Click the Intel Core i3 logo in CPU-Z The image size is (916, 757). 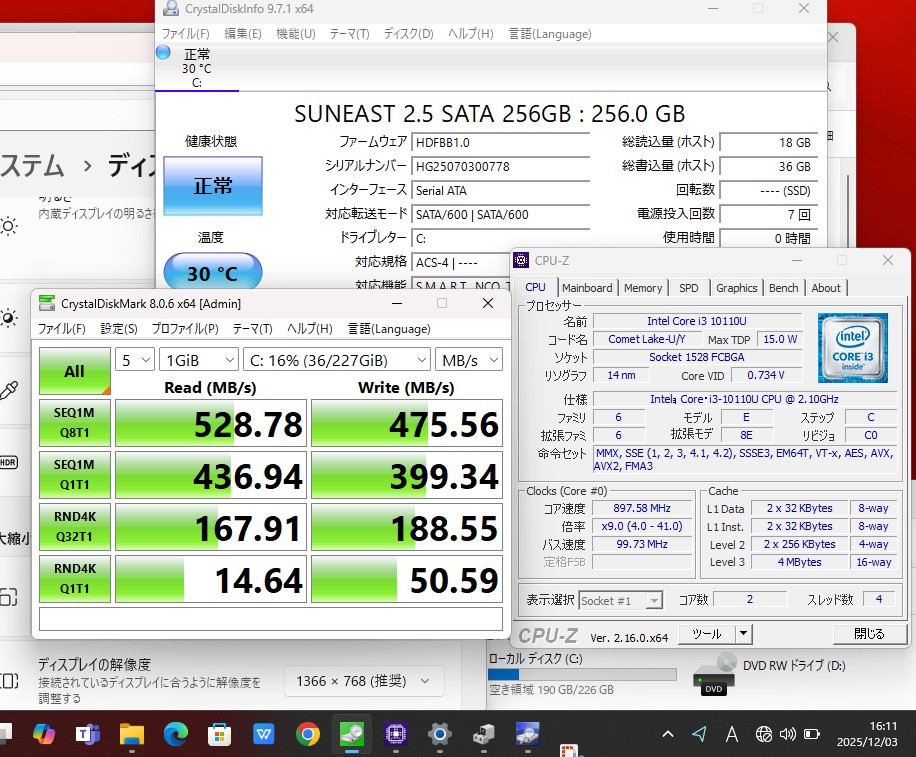pos(852,348)
